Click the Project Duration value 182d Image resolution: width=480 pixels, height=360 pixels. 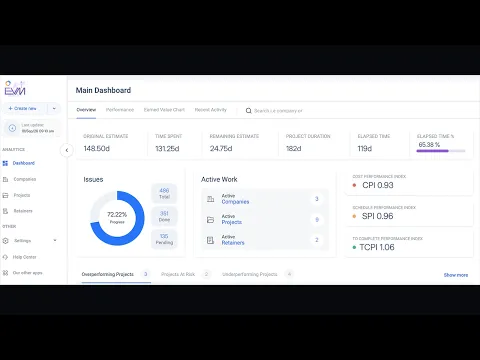(x=294, y=149)
